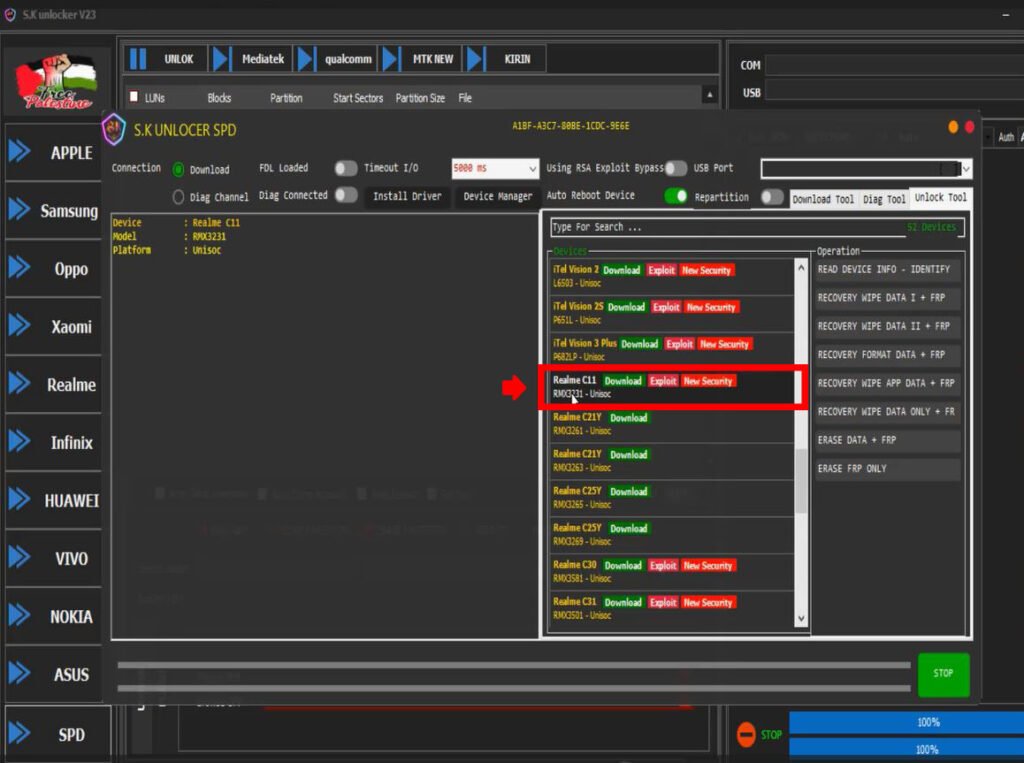This screenshot has height=763, width=1024.
Task: Click the pause icon beside UNLOK
Action: pos(138,59)
